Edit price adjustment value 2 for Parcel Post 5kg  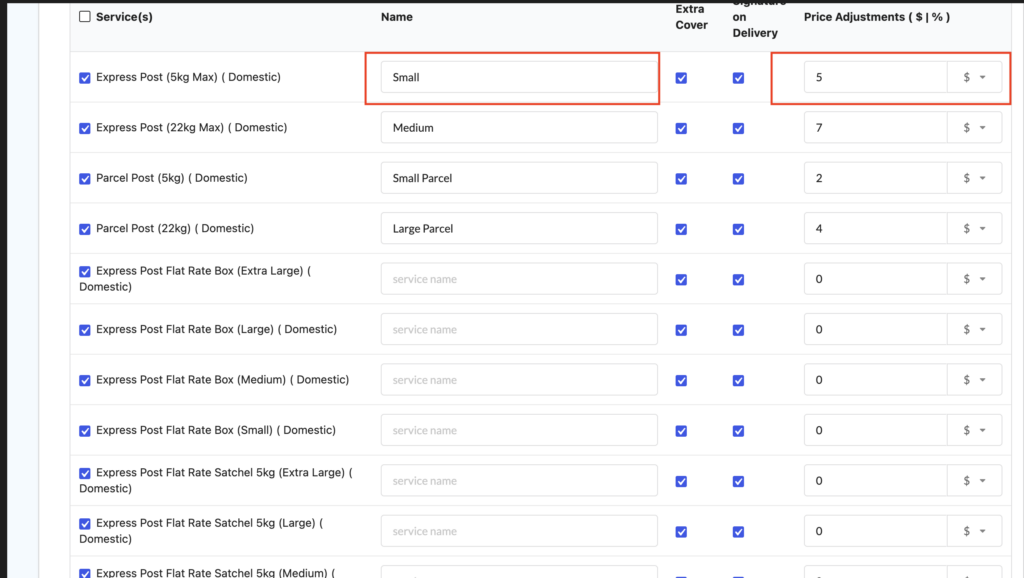(x=876, y=178)
